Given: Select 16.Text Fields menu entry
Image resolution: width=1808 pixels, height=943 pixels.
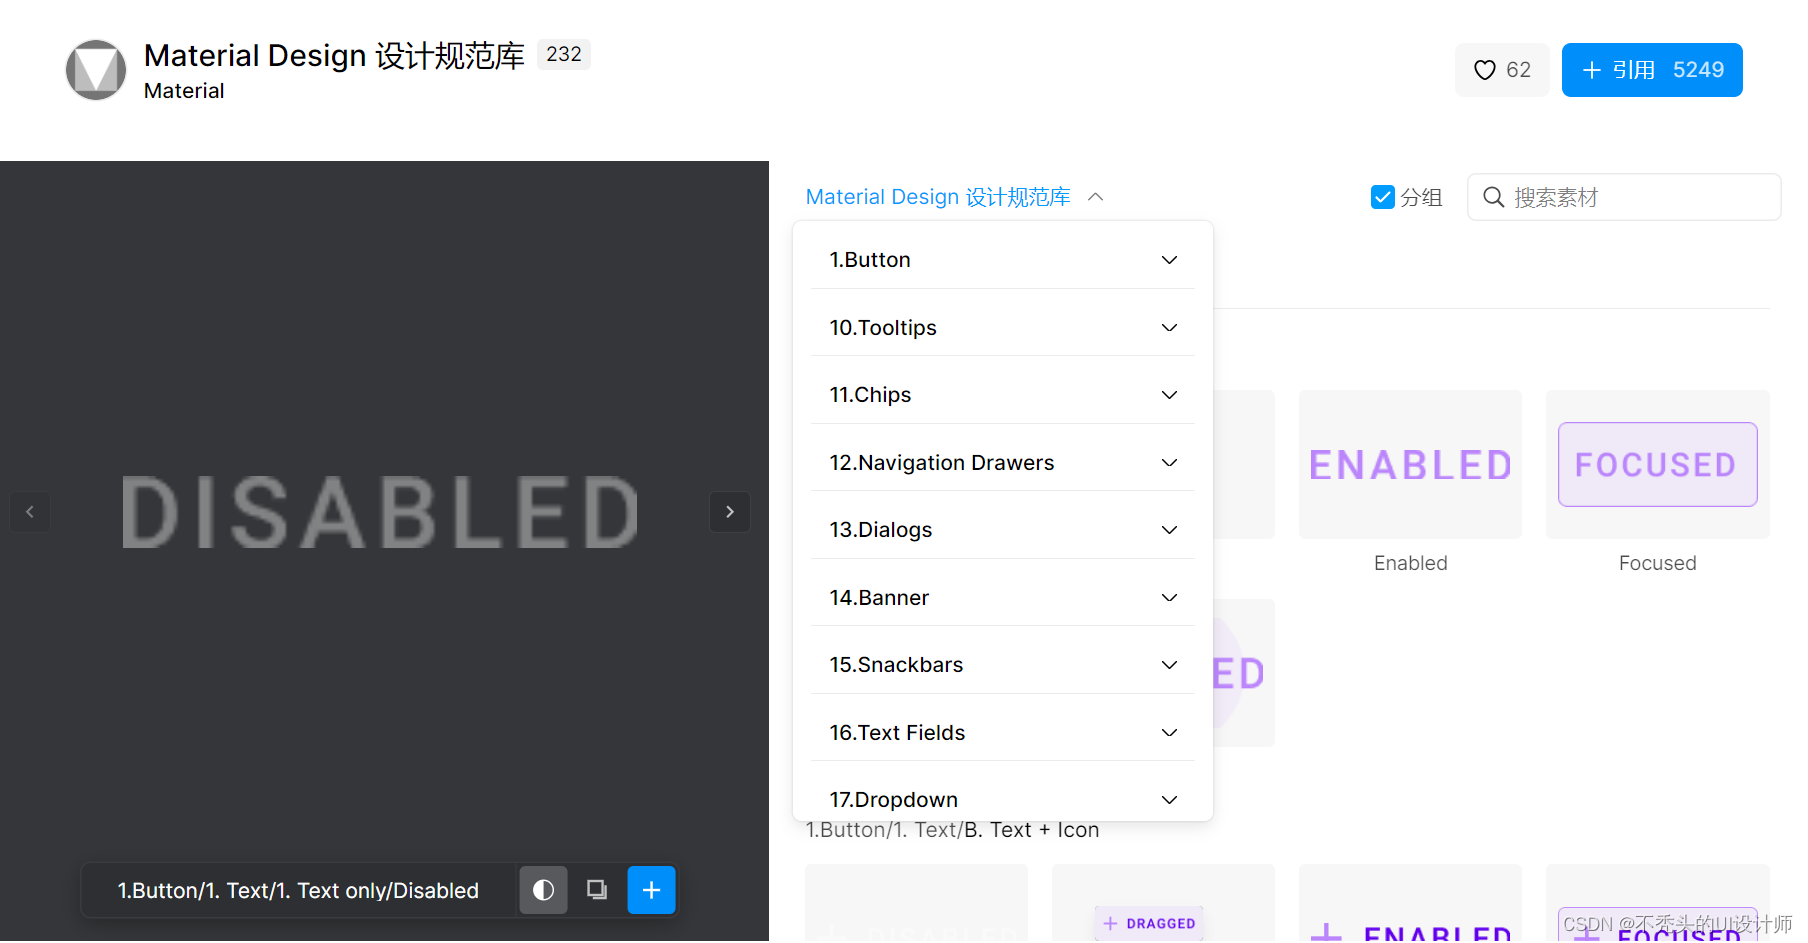Looking at the screenshot, I should 1003,733.
